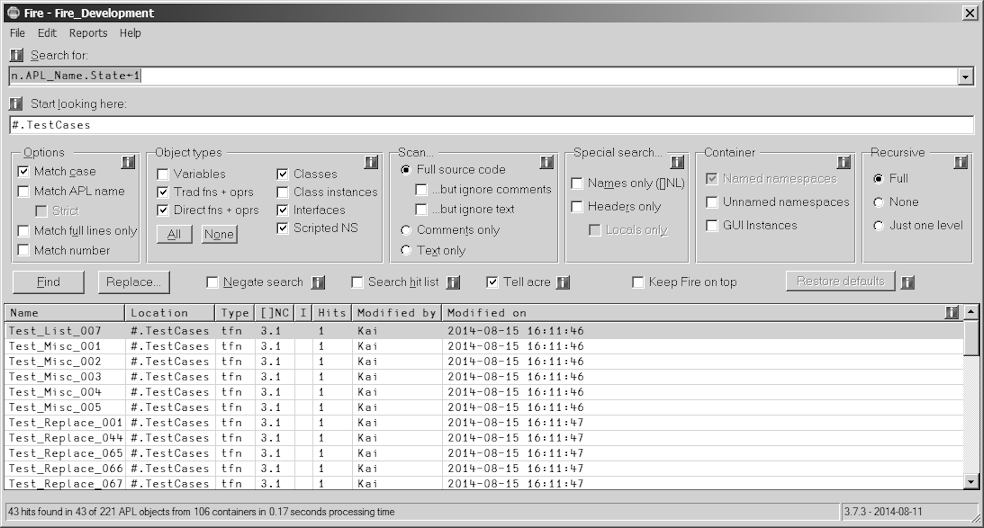Image resolution: width=984 pixels, height=528 pixels.
Task: Click info icon in results header
Action: 952,312
